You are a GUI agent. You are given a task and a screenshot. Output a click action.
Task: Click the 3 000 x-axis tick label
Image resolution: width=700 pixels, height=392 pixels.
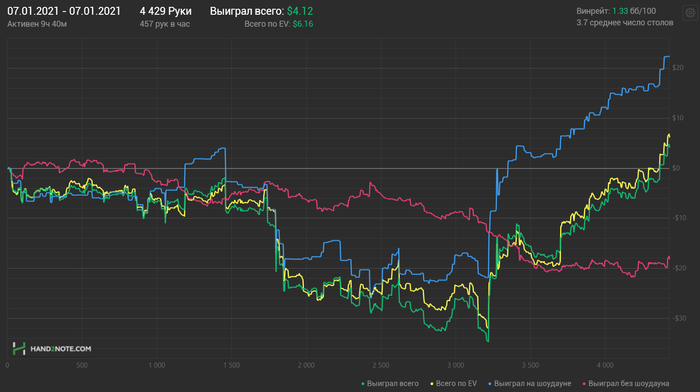(456, 365)
